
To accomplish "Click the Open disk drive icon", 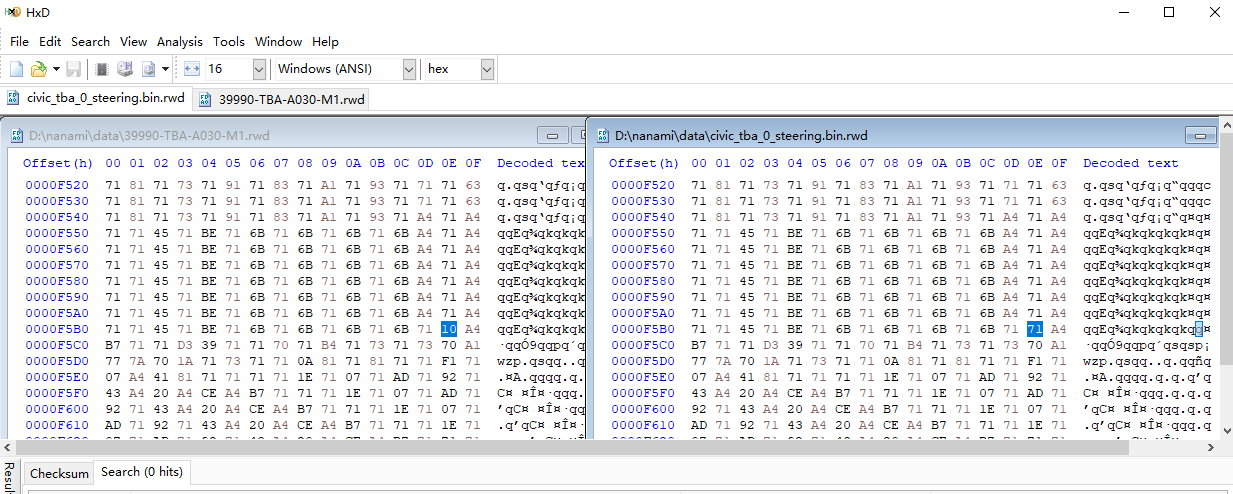I will [x=125, y=69].
